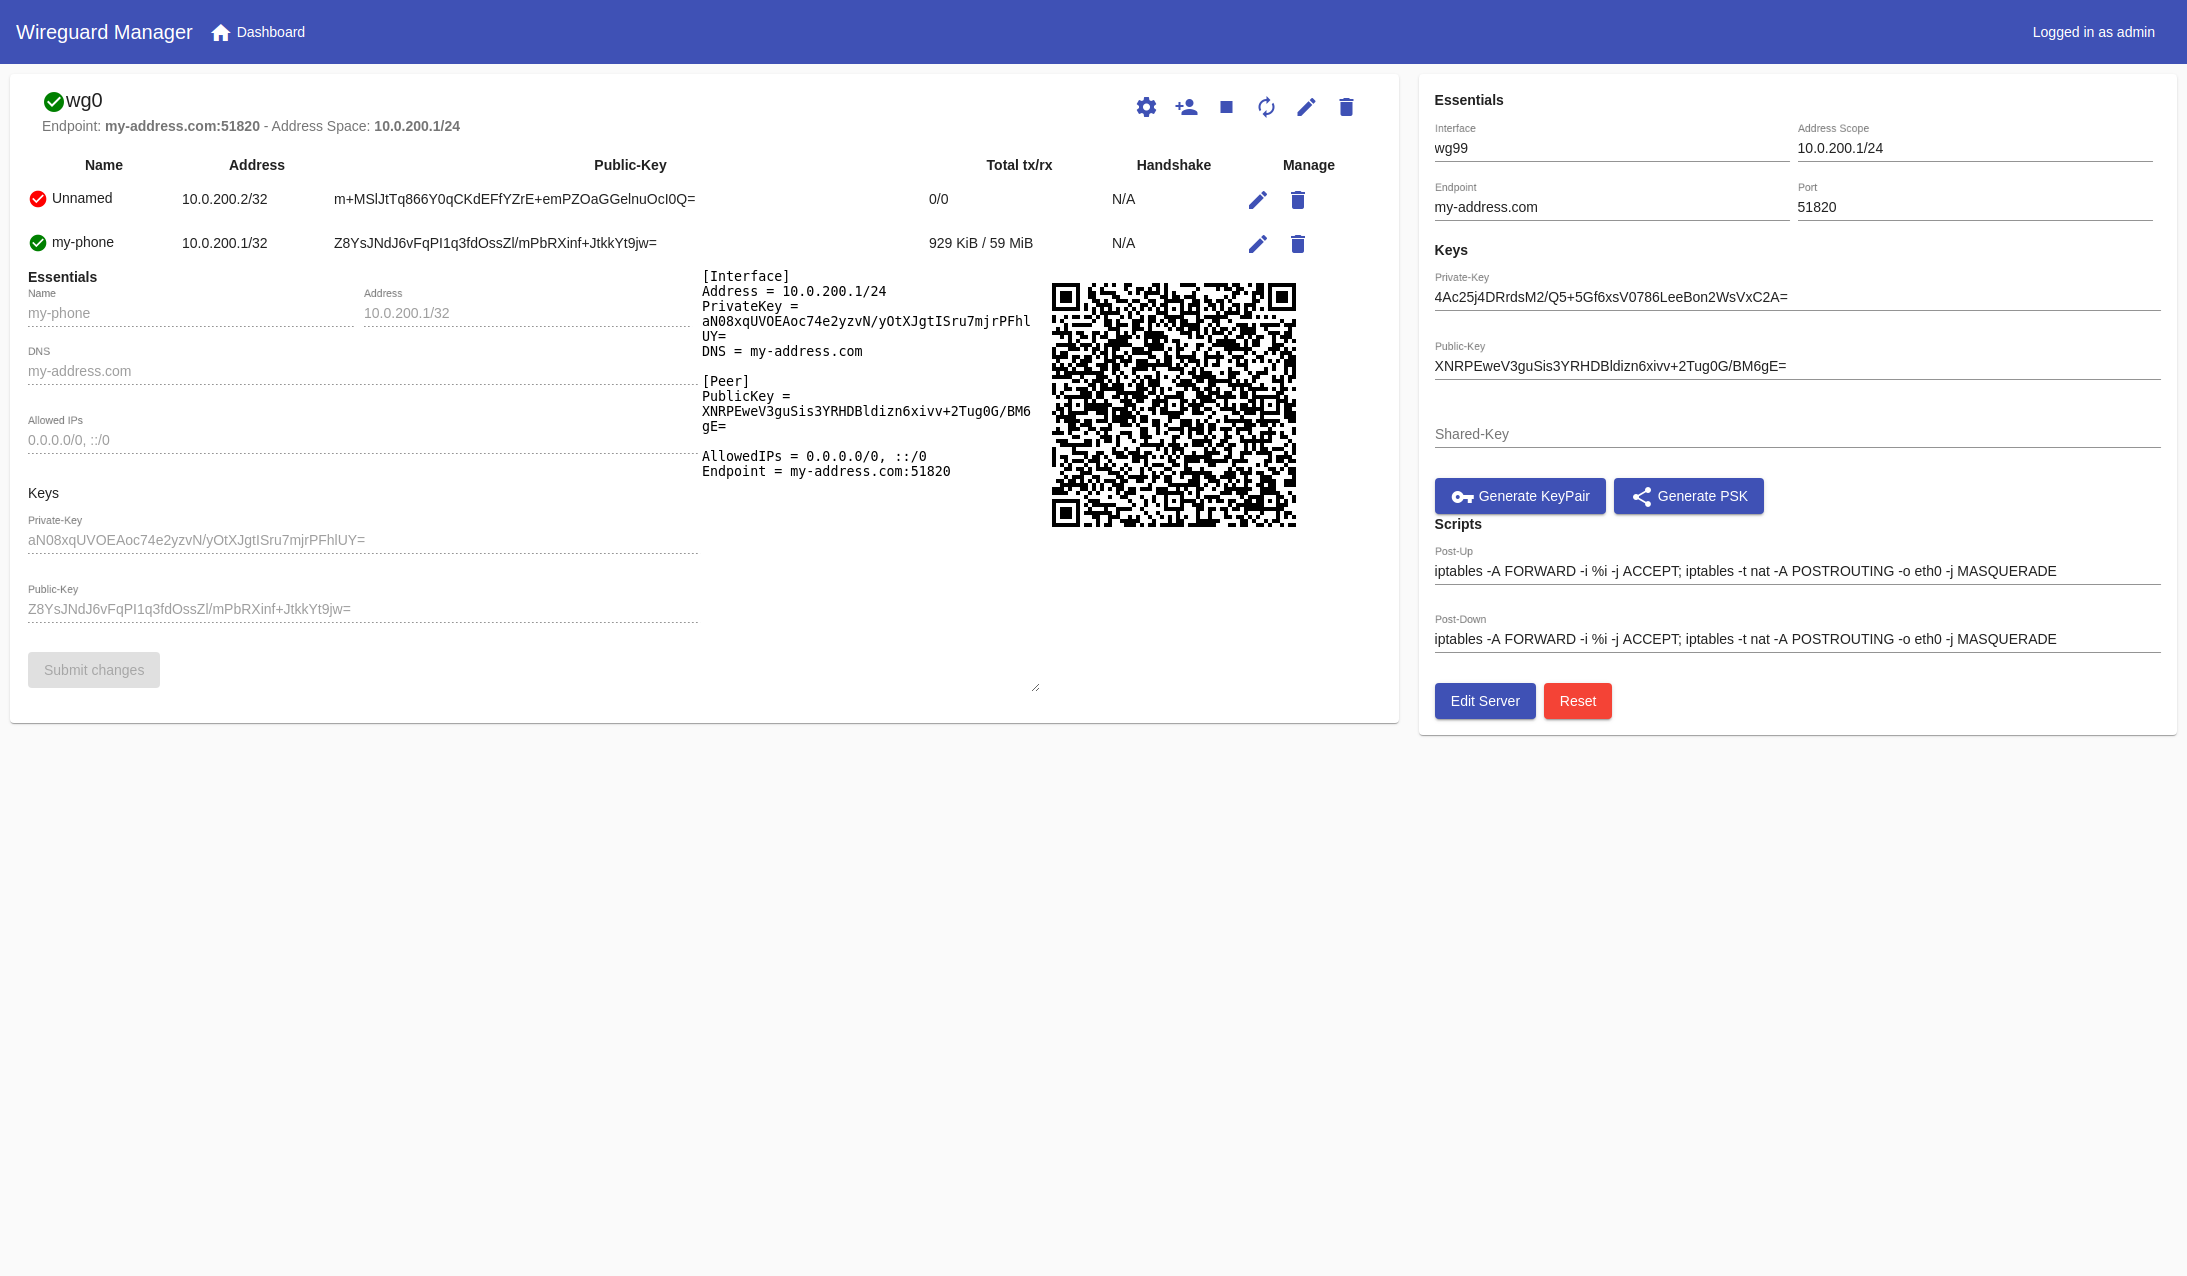Viewport: 2187px width, 1276px height.
Task: Edit wg0 server via pencil icon
Action: (x=1306, y=107)
